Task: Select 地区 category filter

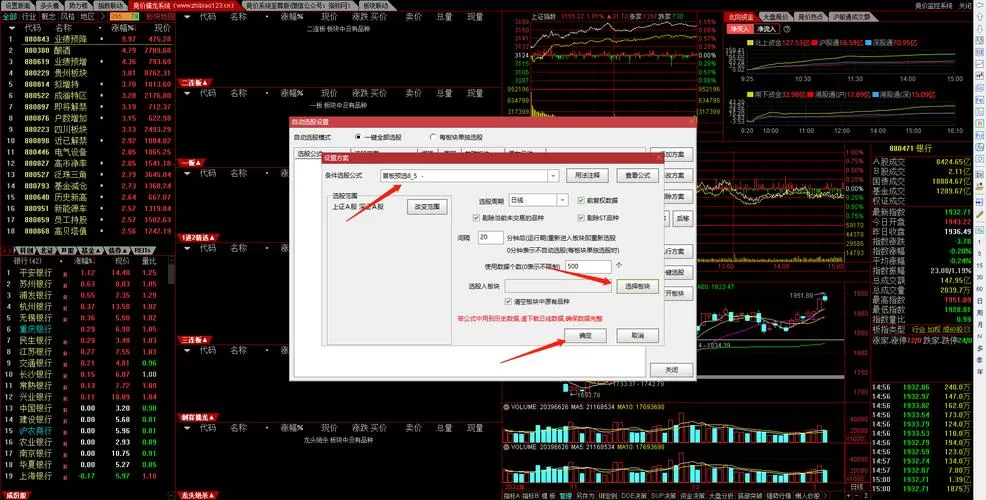Action: [x=87, y=16]
